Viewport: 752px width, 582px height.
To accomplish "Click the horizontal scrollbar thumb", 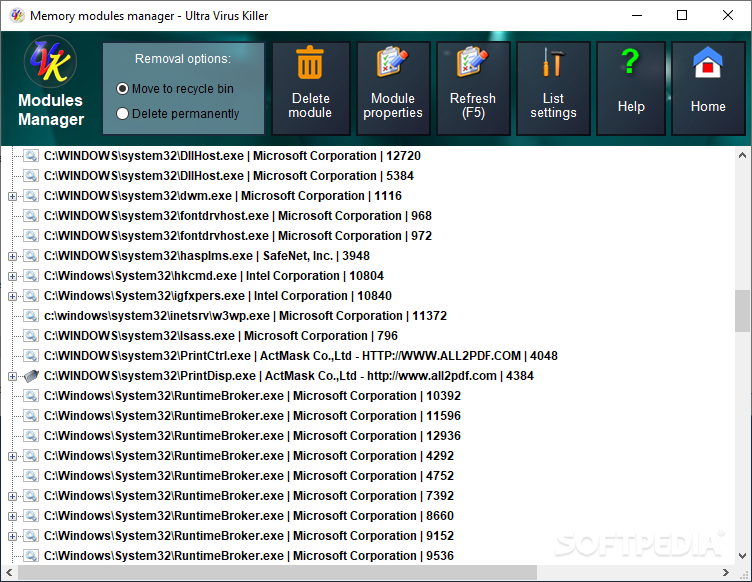I will coord(277,572).
